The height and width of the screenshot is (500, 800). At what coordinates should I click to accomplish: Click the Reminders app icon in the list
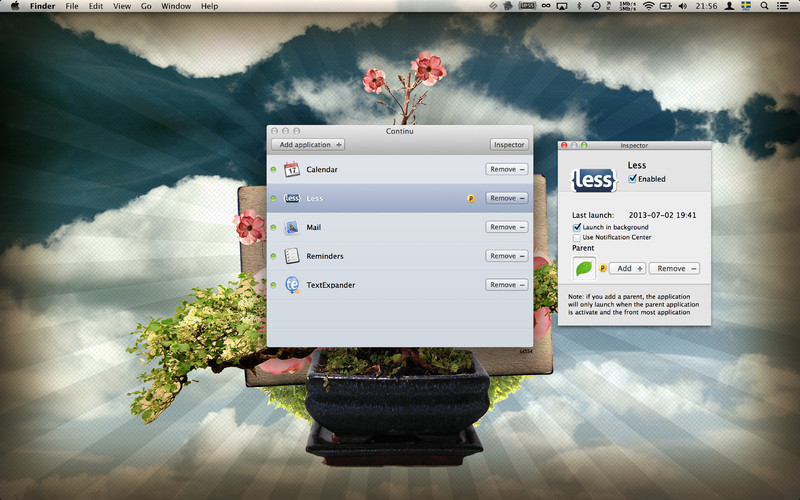tap(292, 256)
